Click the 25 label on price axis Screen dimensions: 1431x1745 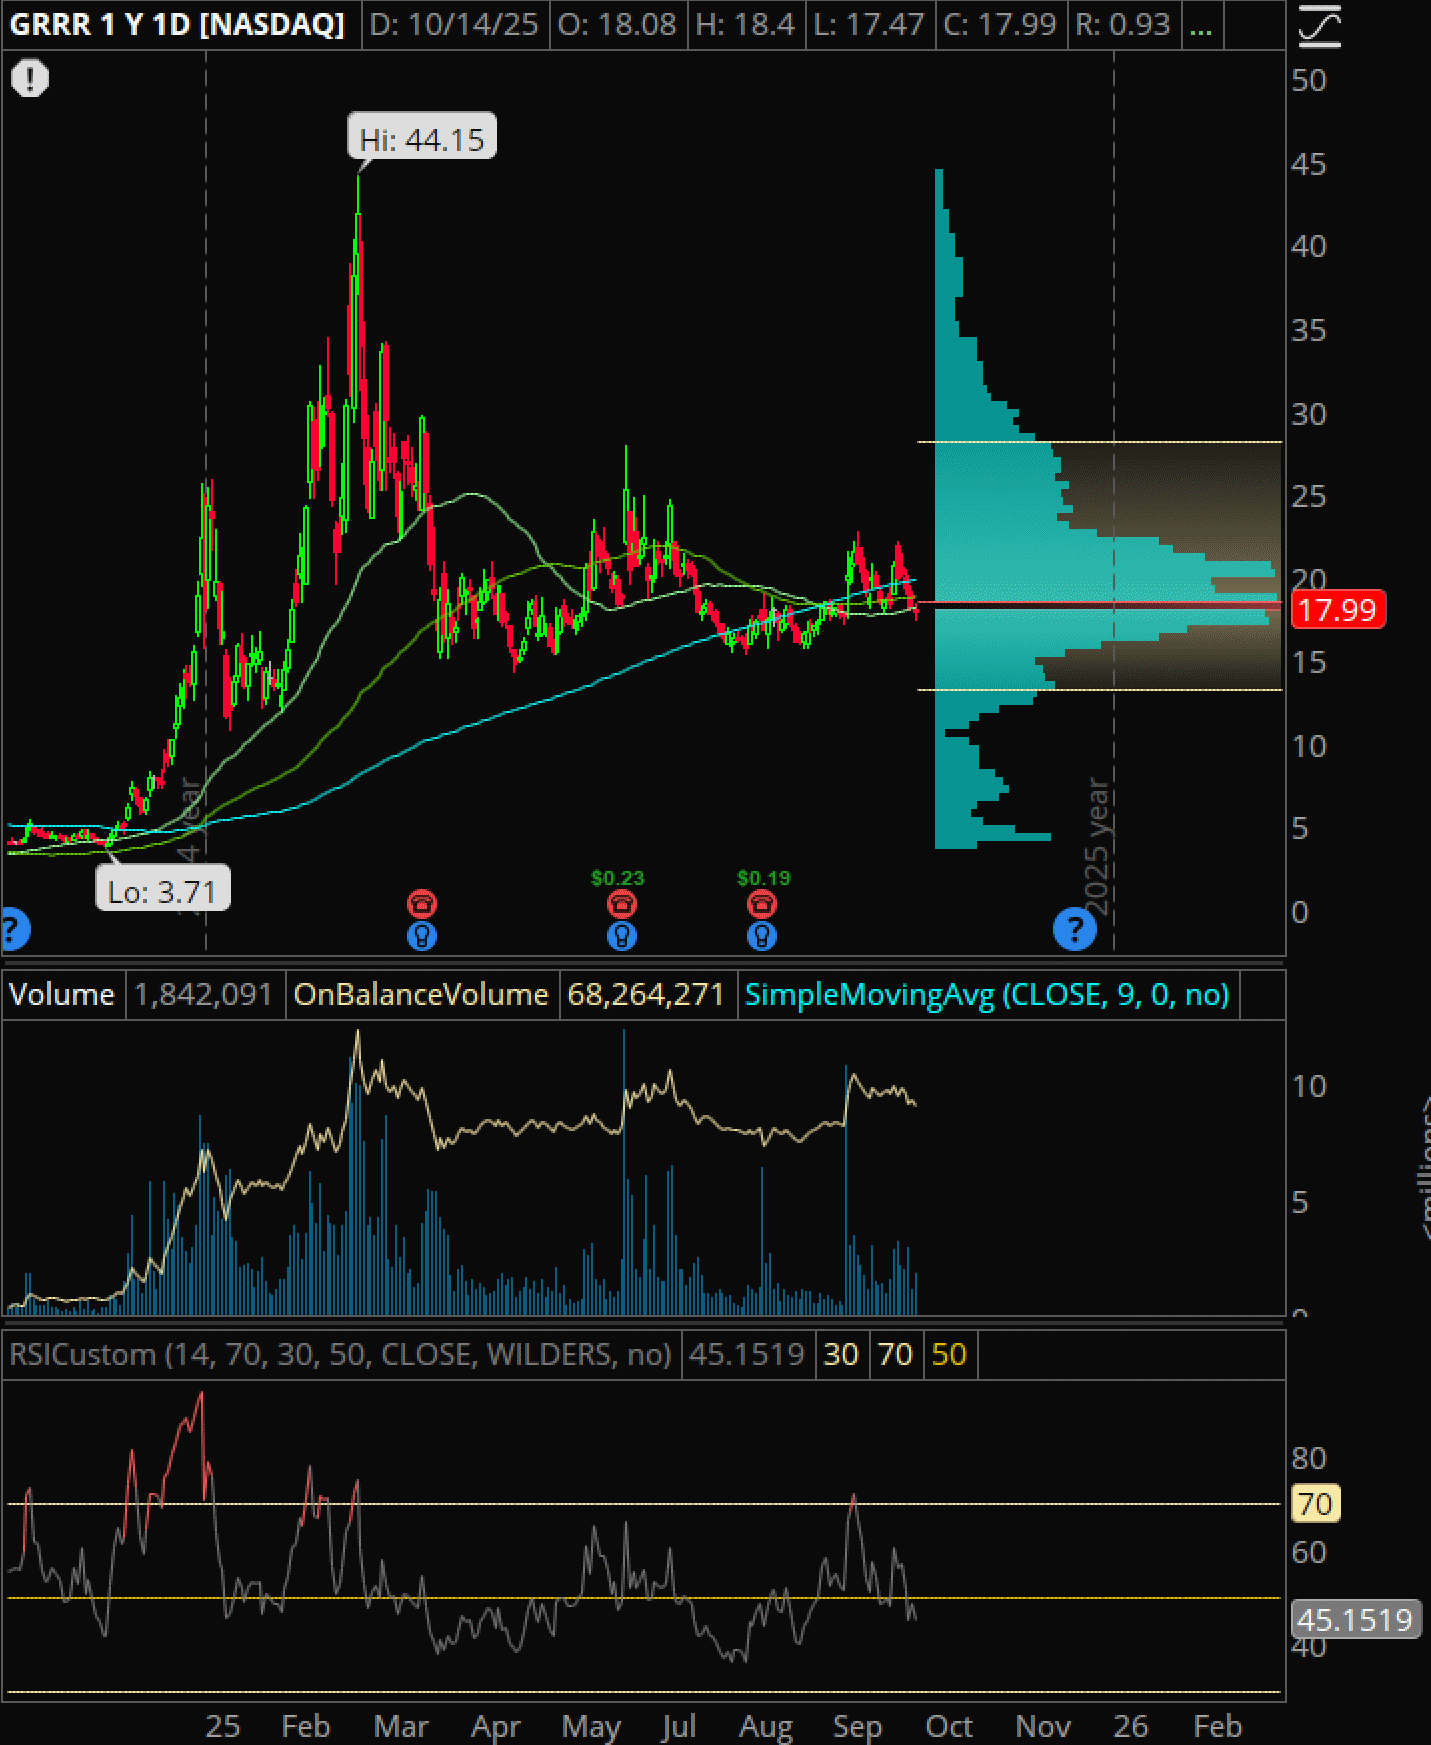coord(1309,496)
